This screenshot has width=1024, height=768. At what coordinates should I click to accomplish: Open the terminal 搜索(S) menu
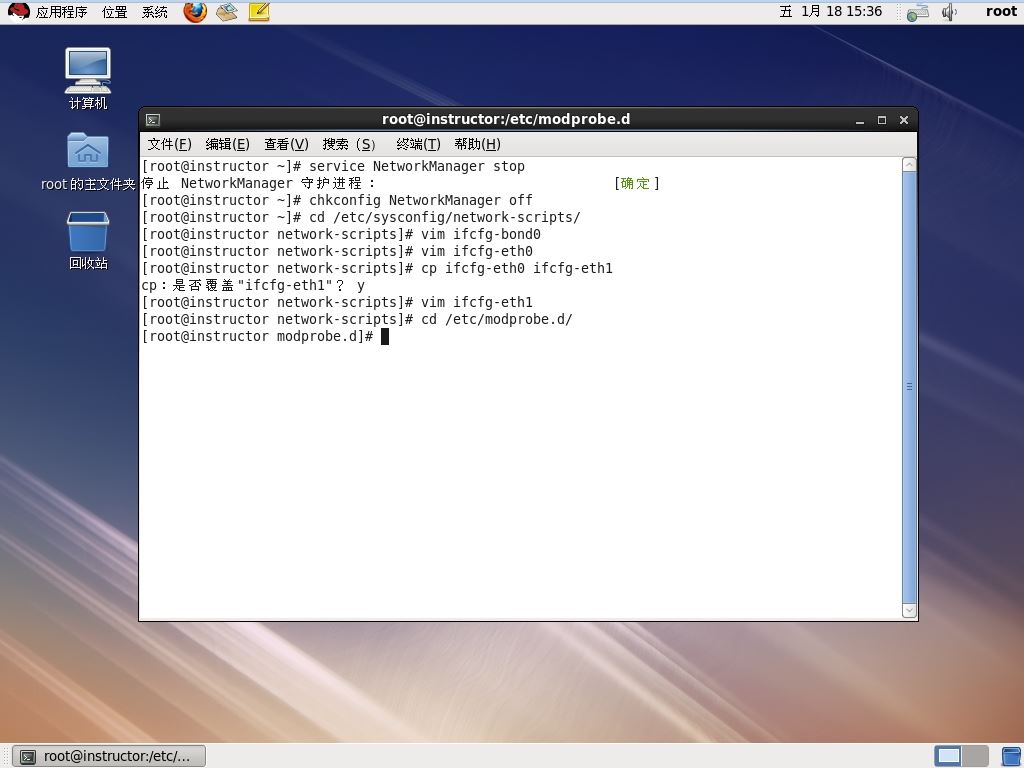[349, 144]
